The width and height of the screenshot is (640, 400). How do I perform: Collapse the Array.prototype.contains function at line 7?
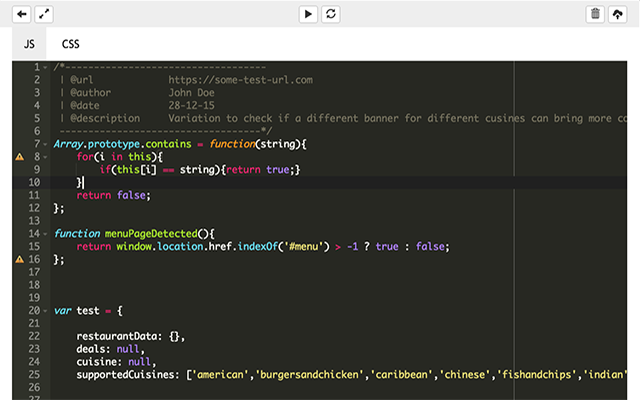click(x=46, y=144)
